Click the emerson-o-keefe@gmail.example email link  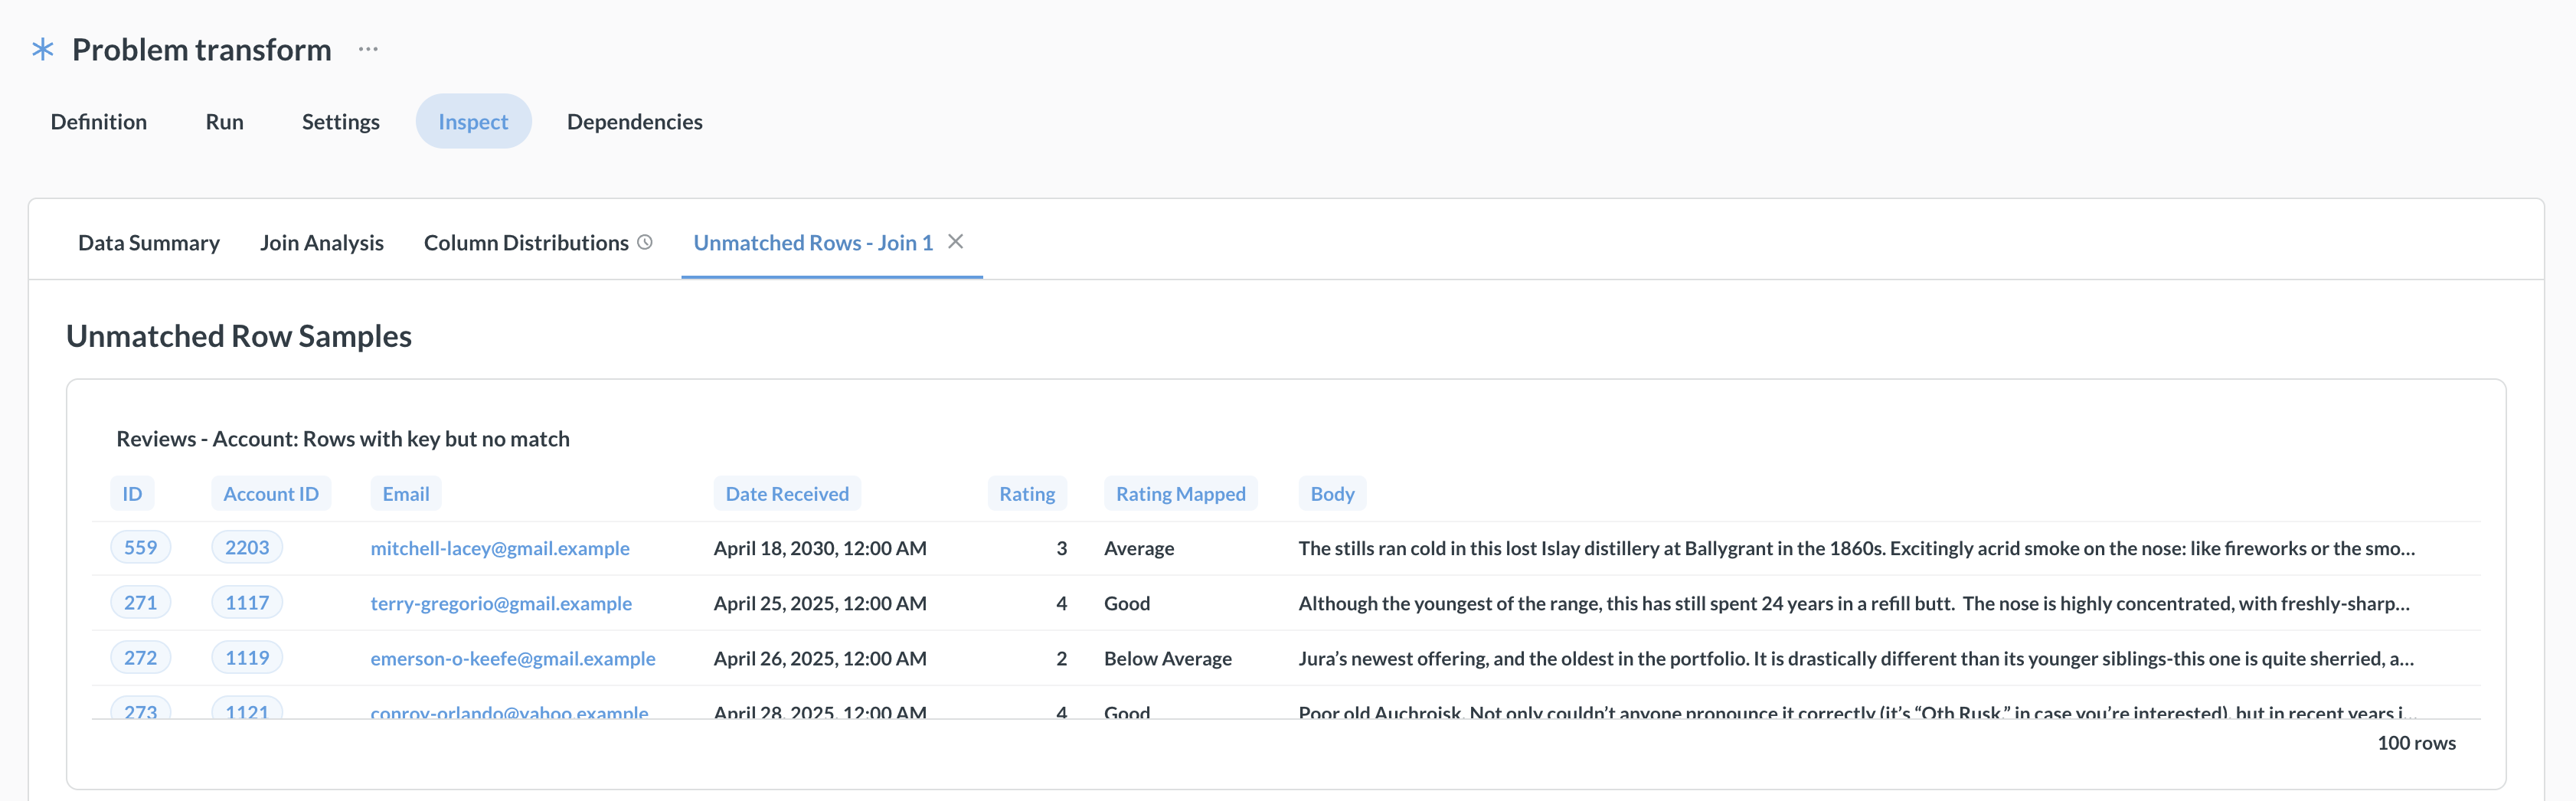coord(513,658)
